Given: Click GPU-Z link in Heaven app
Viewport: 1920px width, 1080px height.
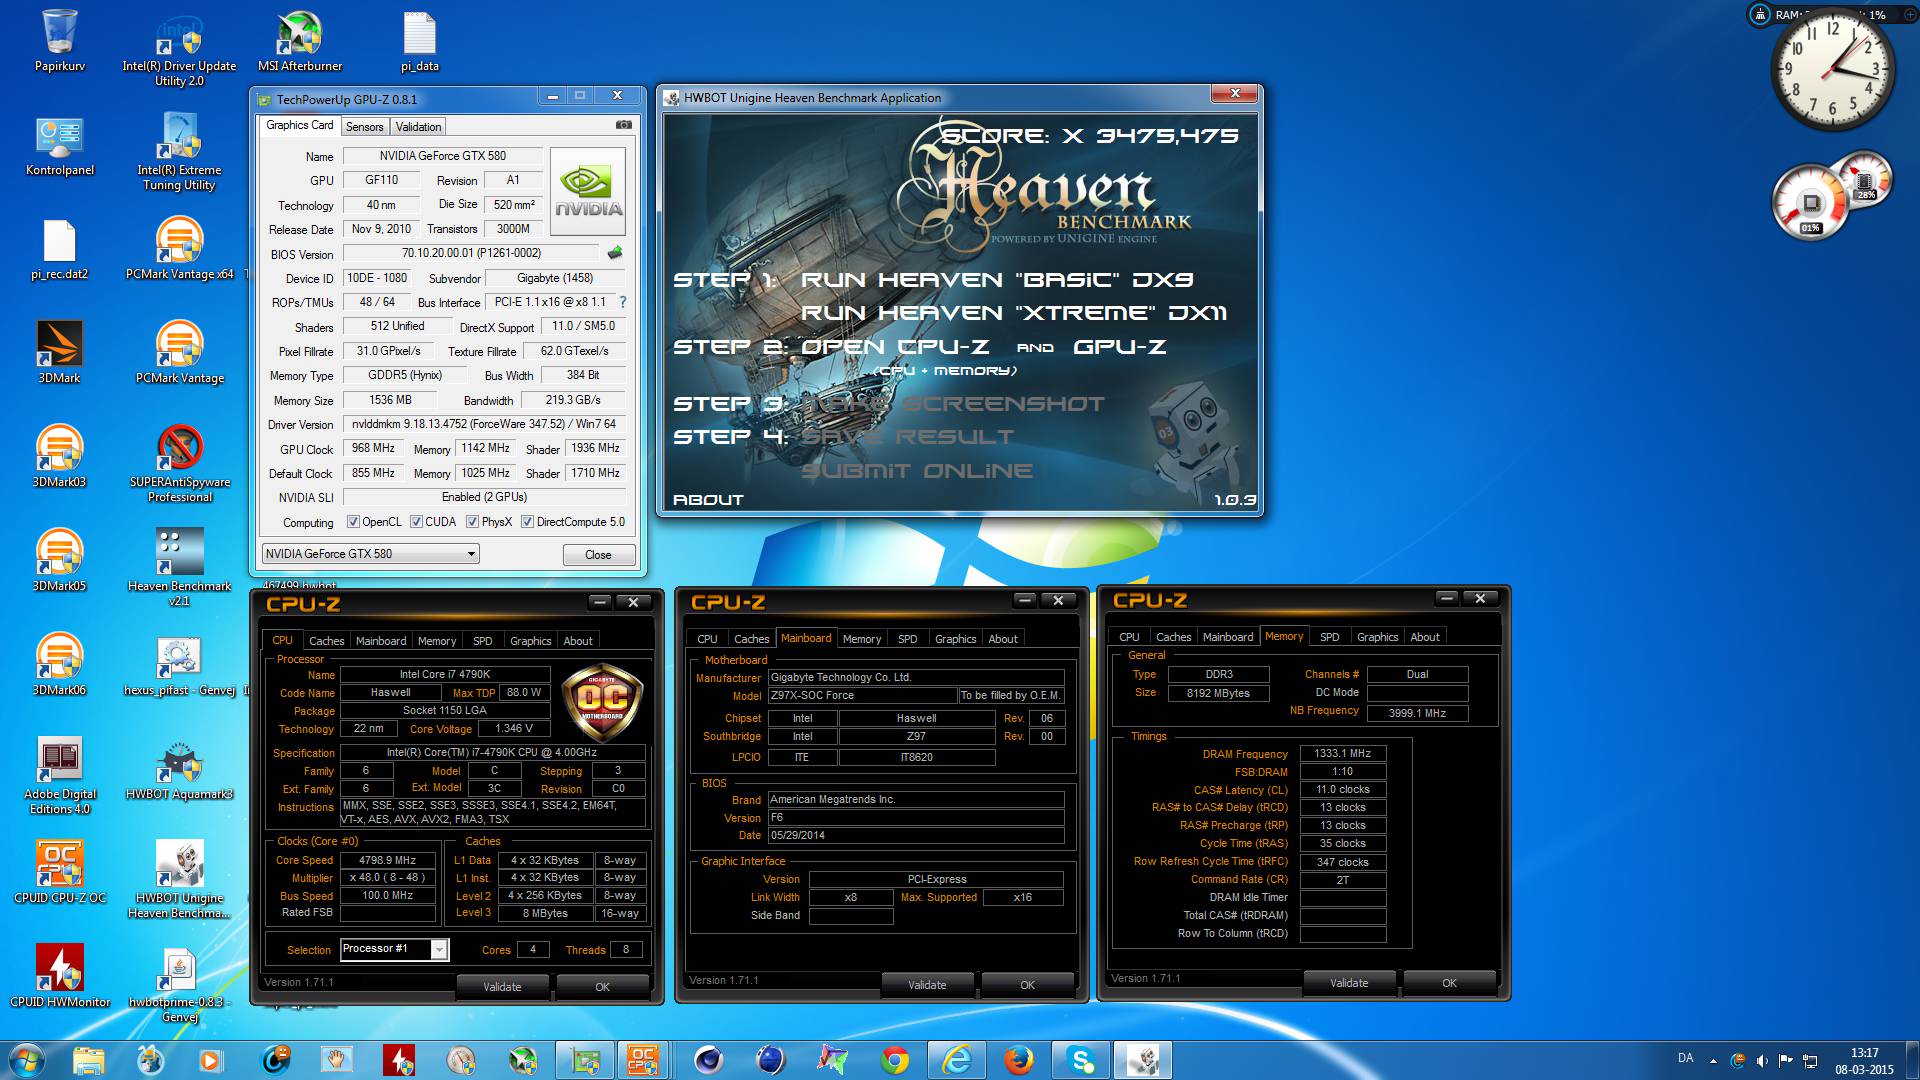Looking at the screenshot, I should (1120, 347).
